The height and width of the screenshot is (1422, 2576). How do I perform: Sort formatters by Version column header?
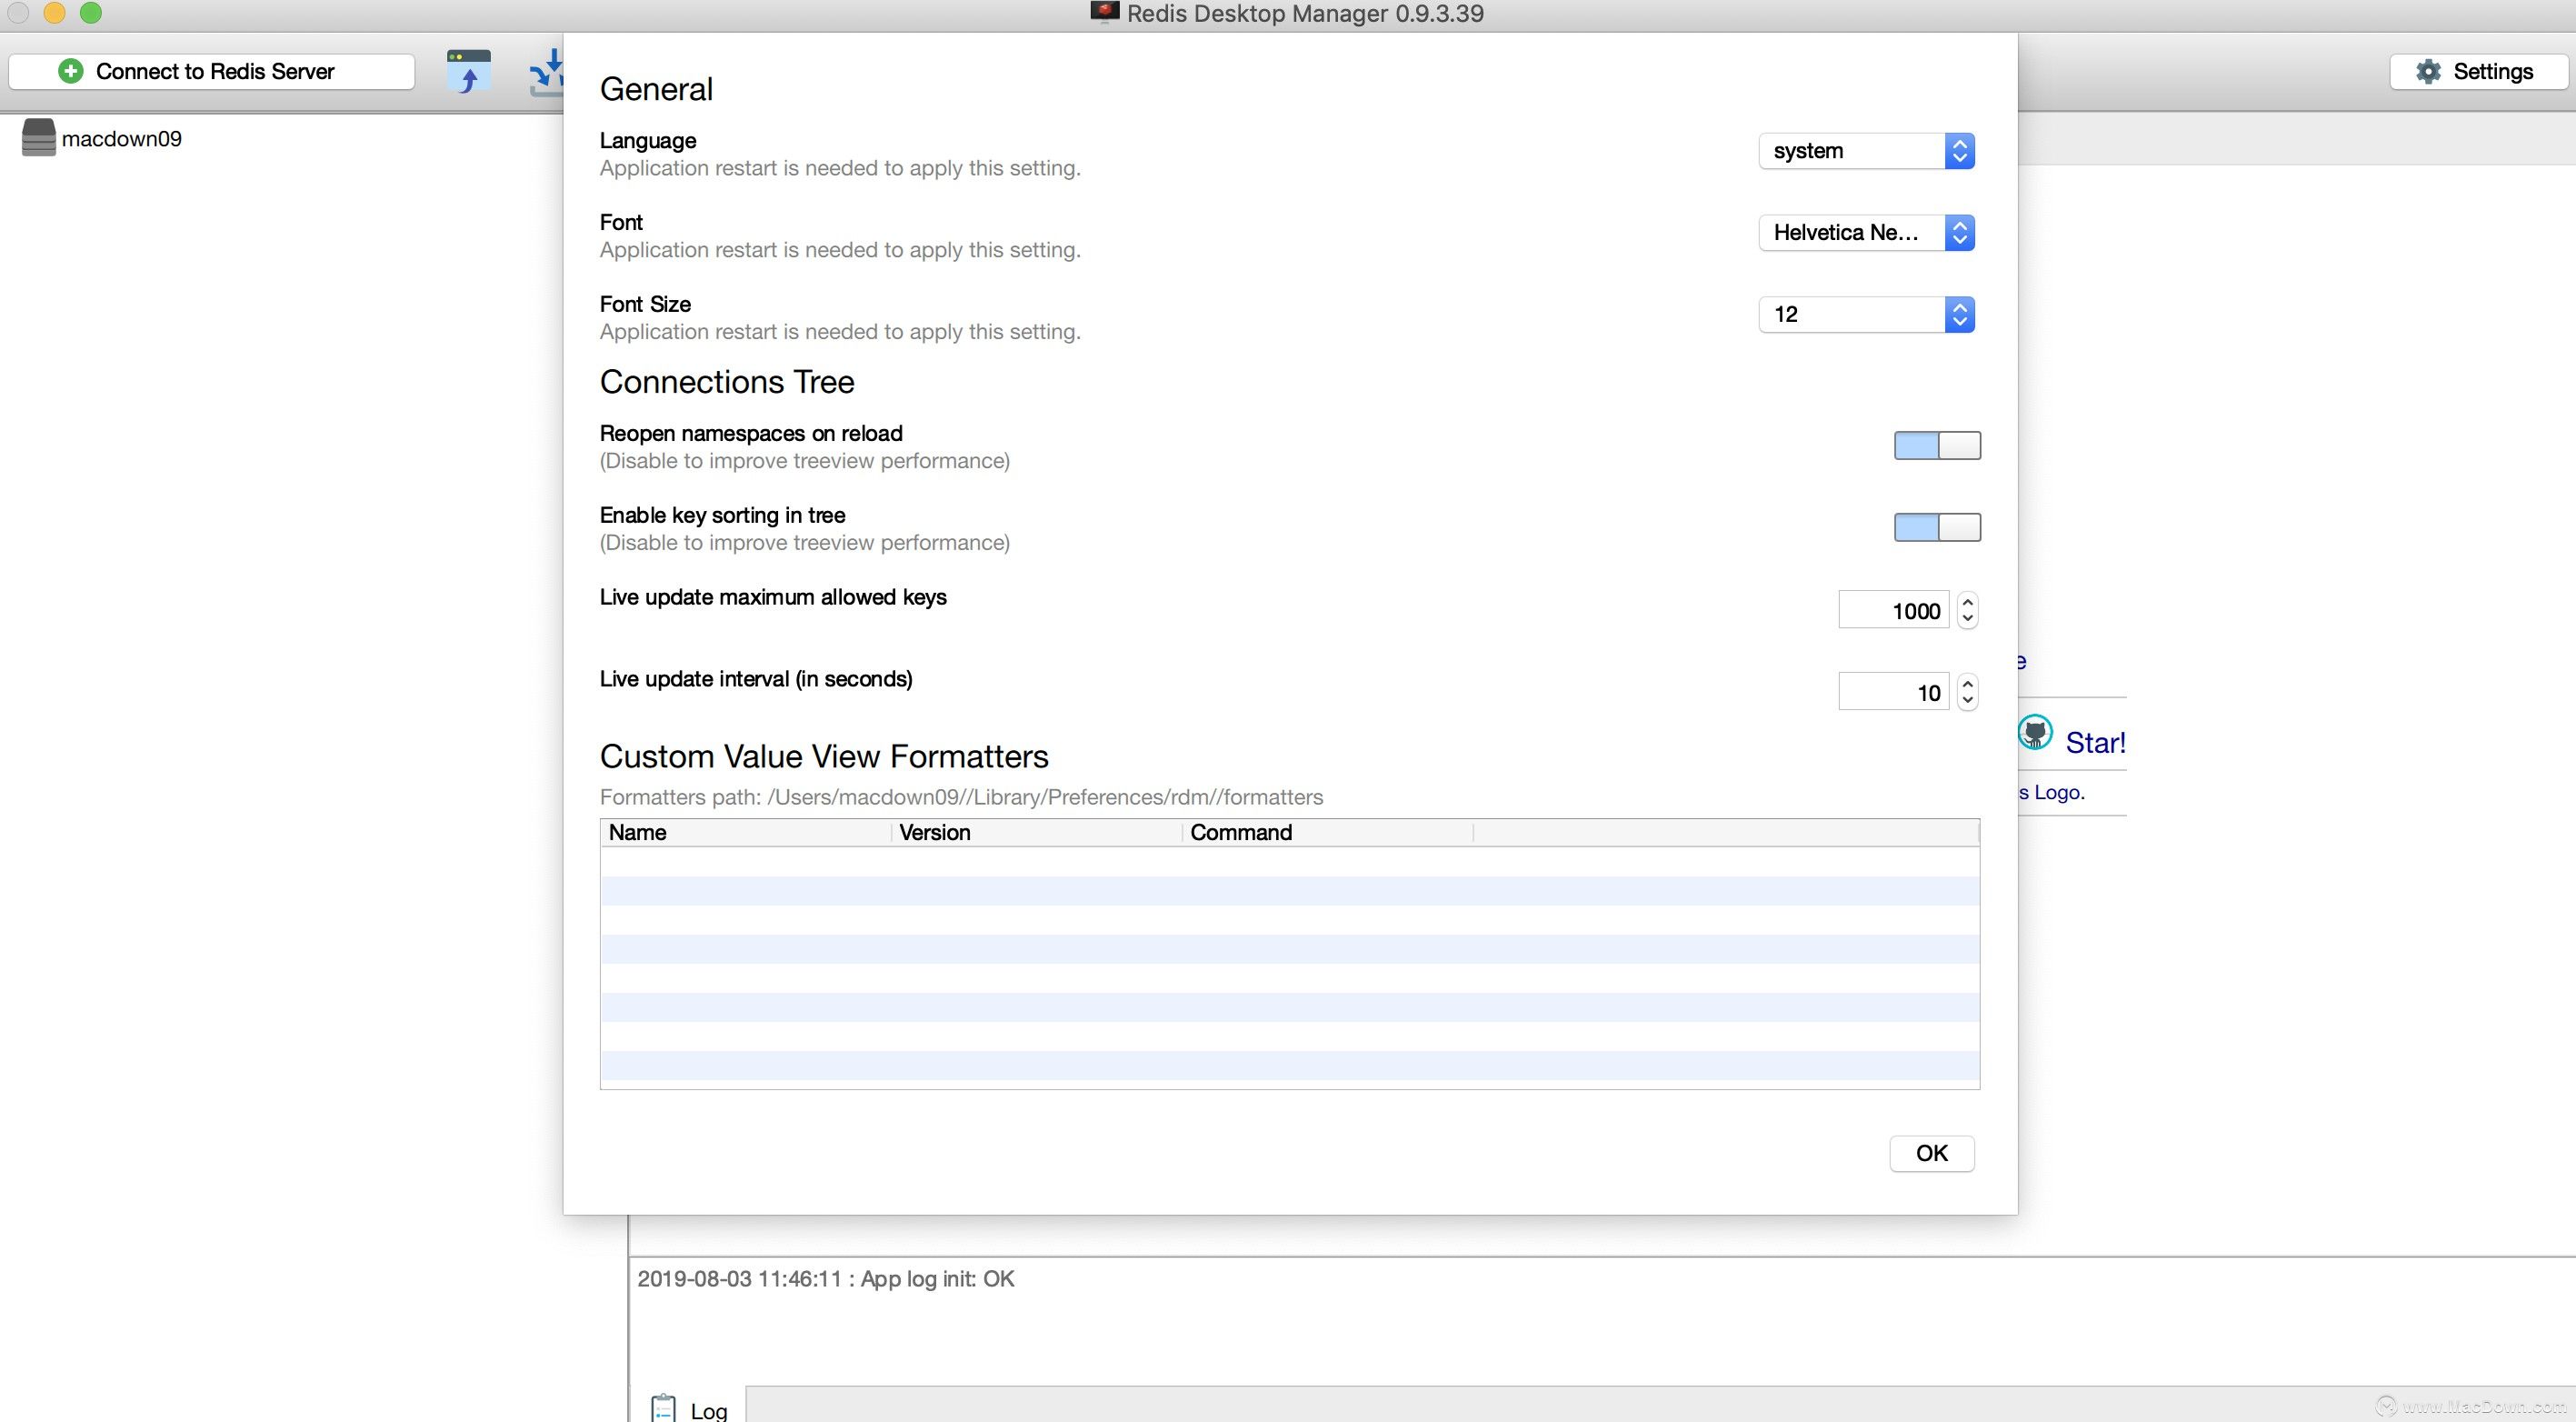pyautogui.click(x=1036, y=832)
